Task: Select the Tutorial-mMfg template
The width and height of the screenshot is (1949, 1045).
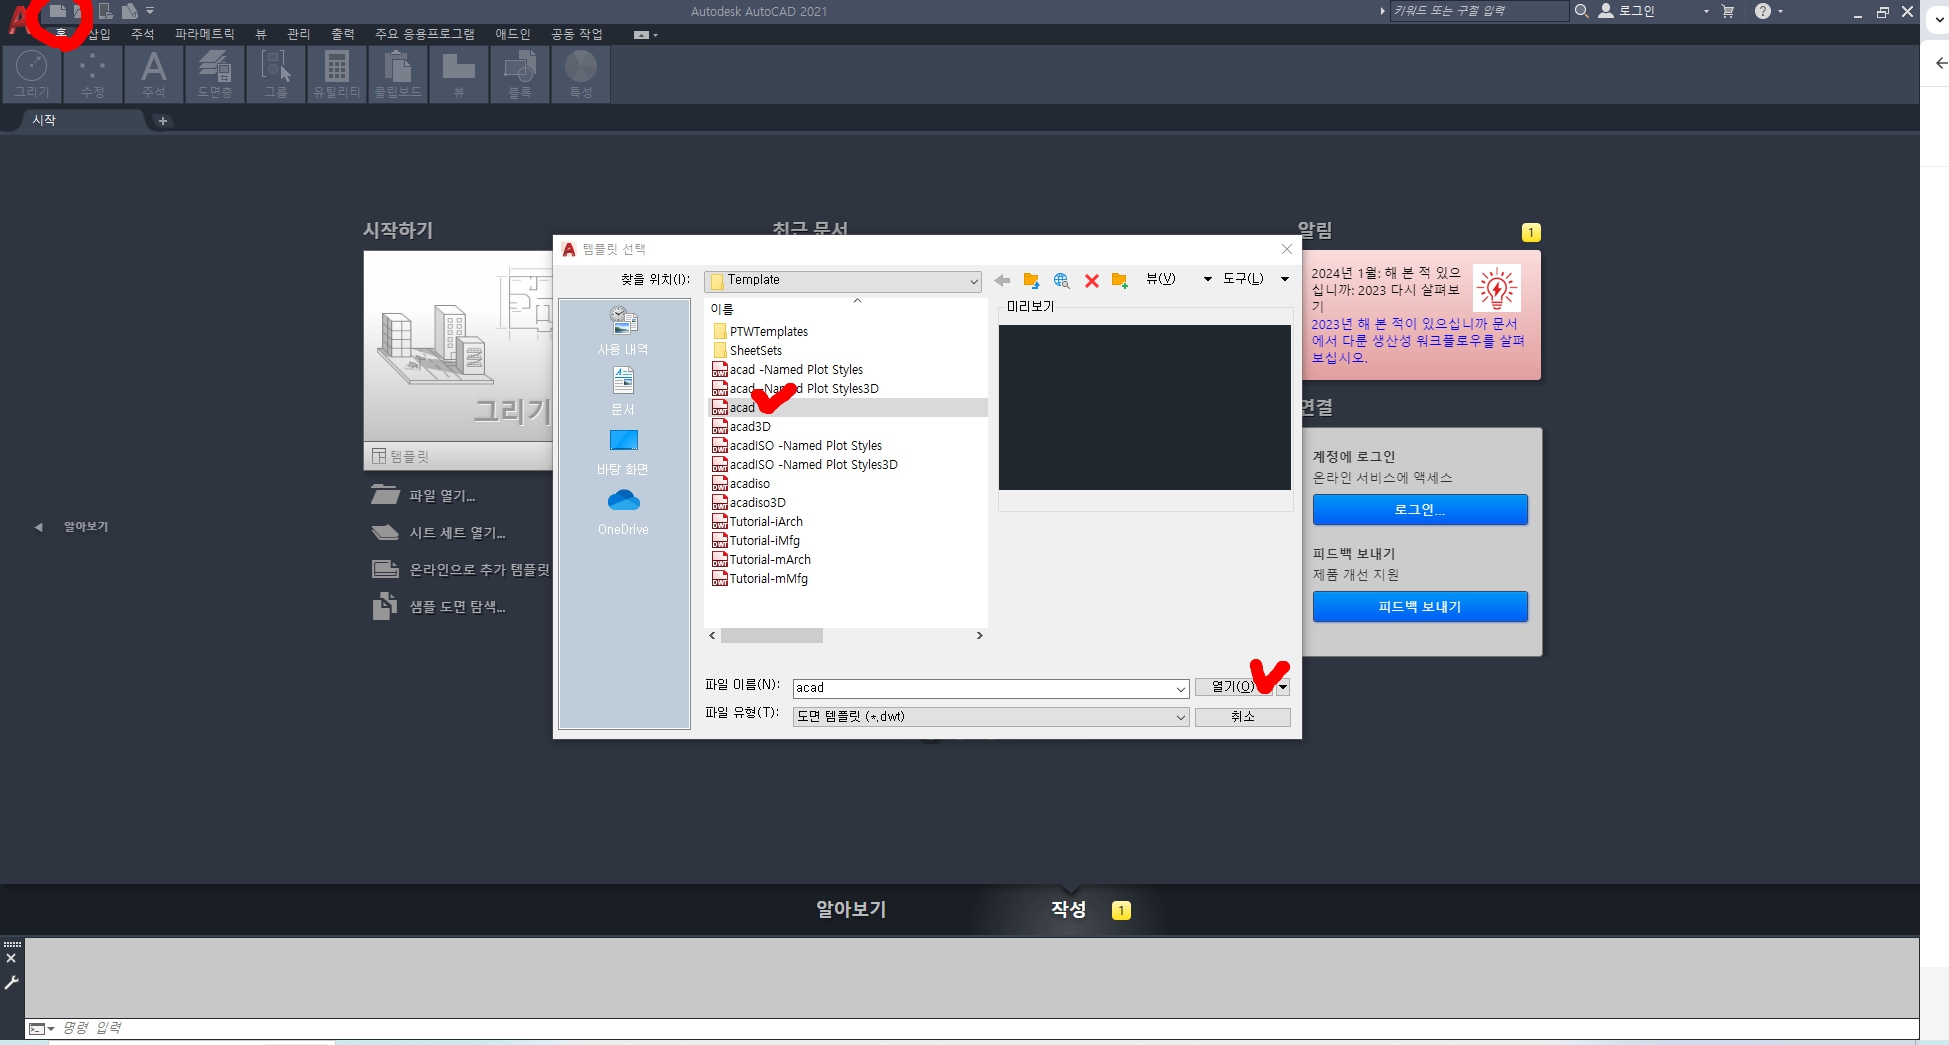Action: point(760,579)
